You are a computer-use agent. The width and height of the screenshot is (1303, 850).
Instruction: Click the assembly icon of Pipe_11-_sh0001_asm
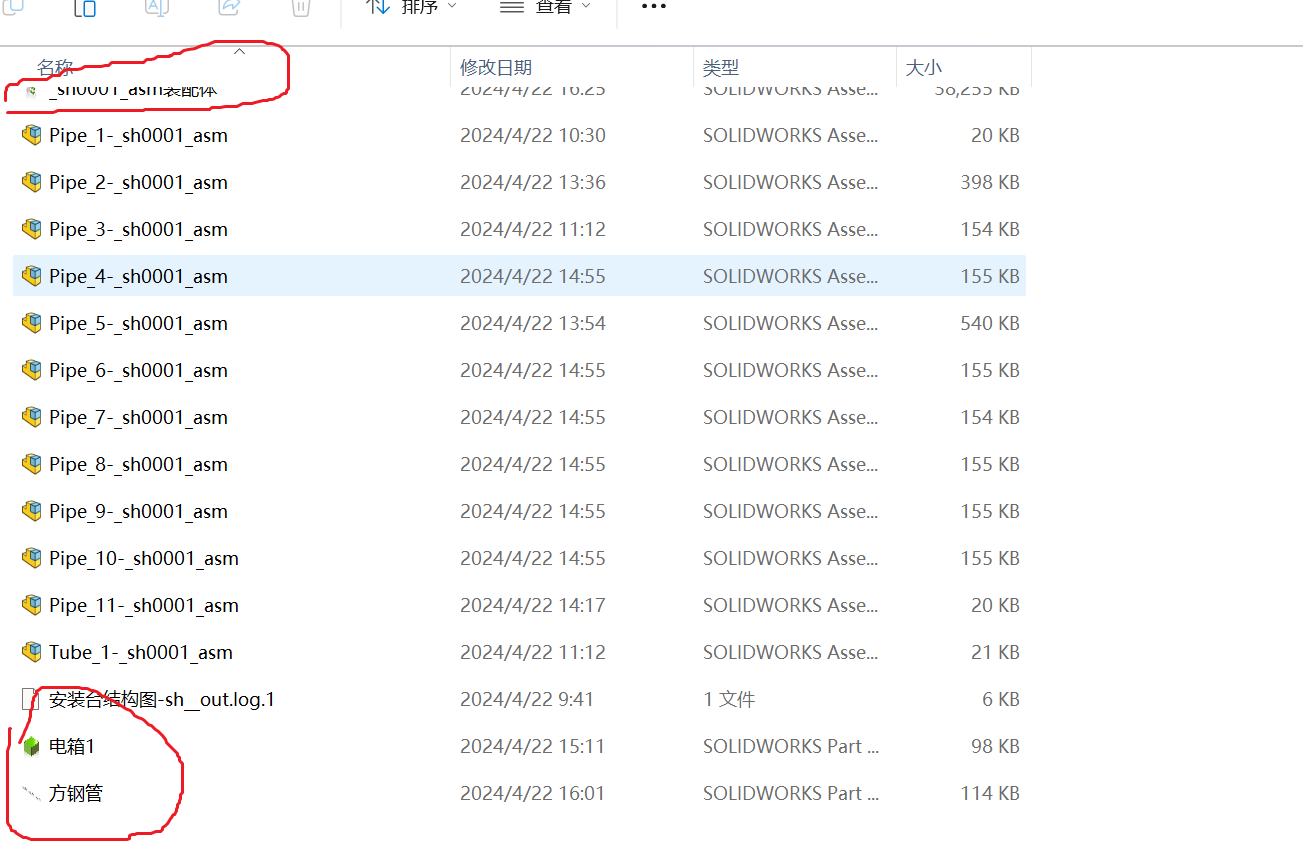[32, 605]
